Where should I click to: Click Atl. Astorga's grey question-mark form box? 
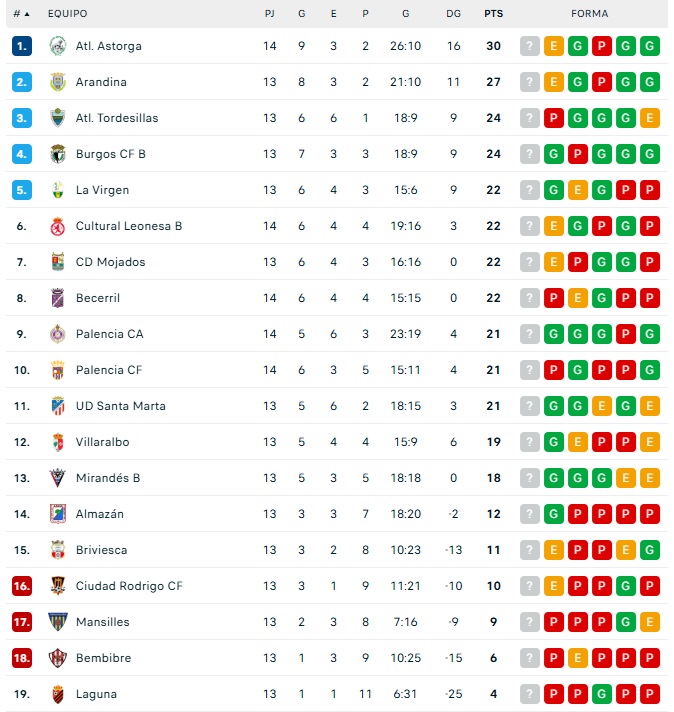(x=530, y=46)
